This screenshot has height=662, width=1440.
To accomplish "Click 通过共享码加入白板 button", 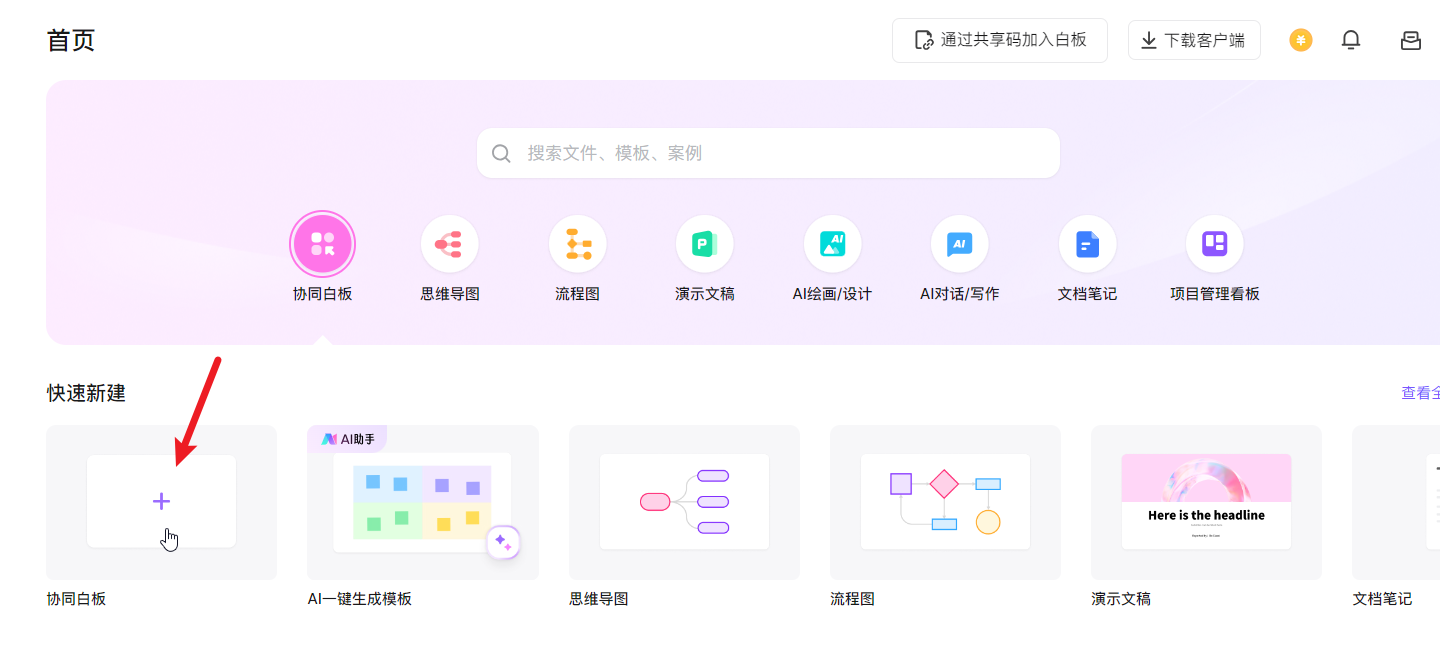I will click(1000, 40).
